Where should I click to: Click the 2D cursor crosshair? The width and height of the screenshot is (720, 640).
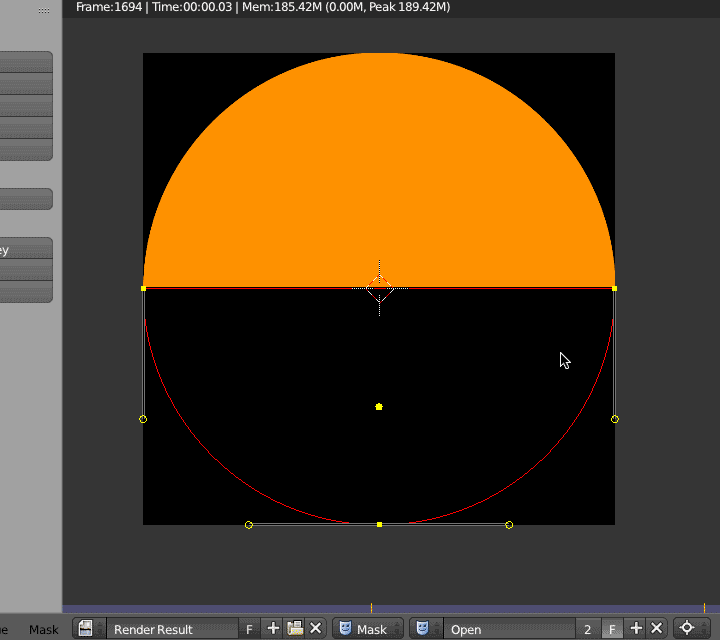380,288
